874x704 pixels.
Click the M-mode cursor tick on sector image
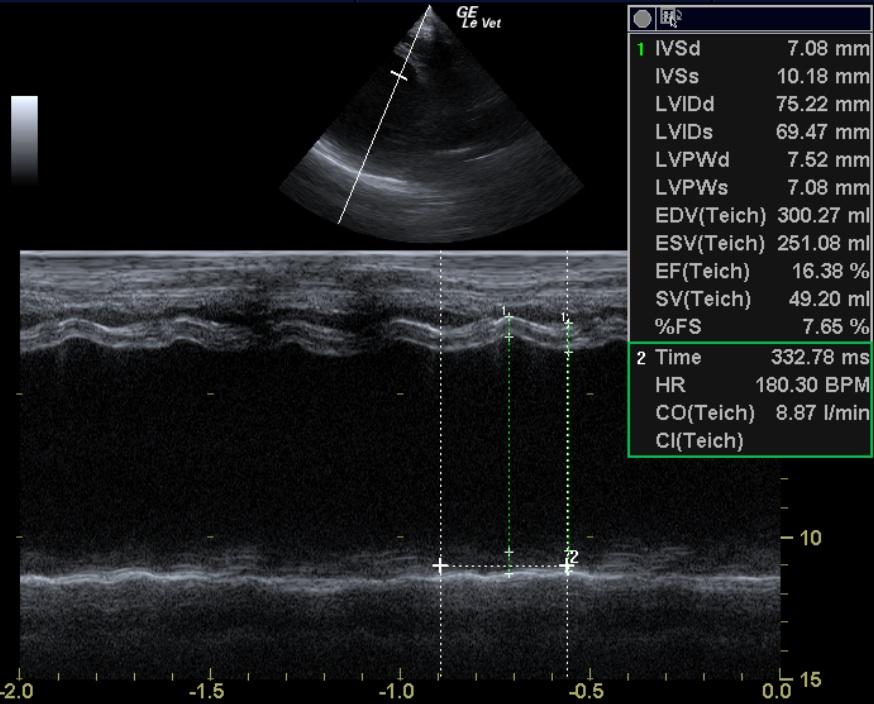click(x=399, y=76)
